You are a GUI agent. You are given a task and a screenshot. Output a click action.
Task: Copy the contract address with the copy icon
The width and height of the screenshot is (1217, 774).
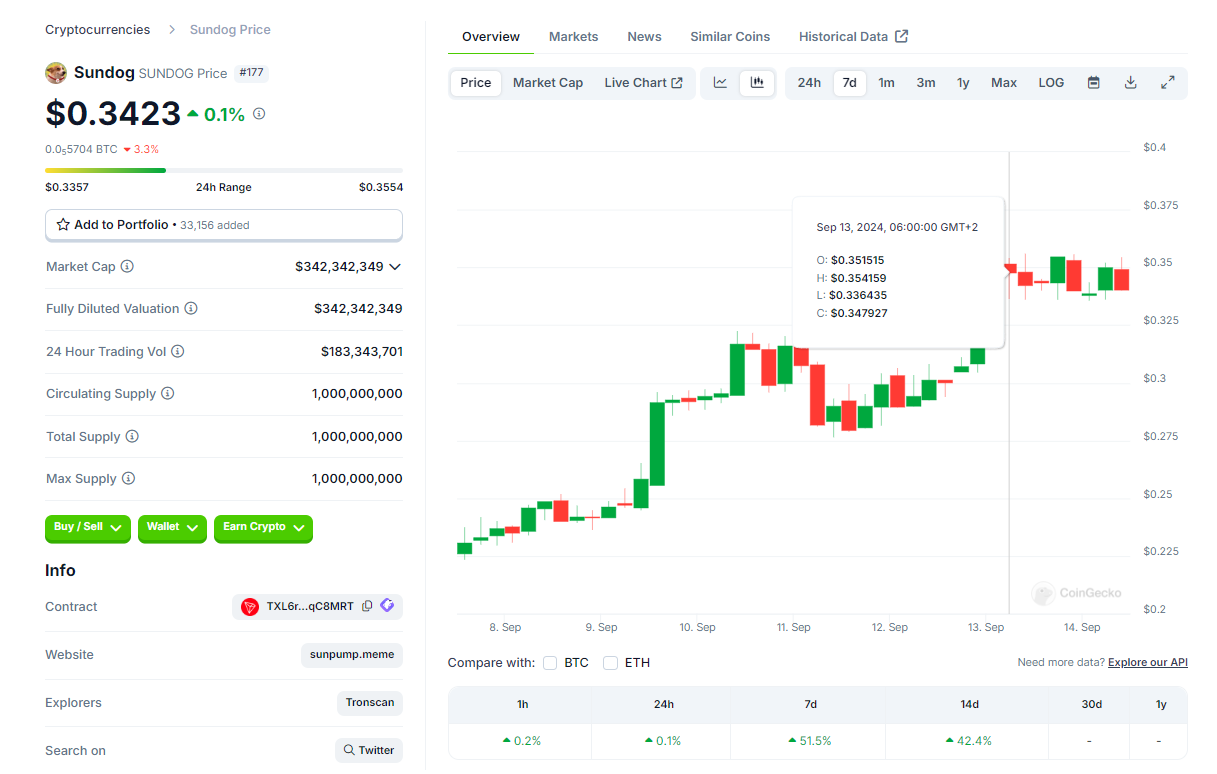pyautogui.click(x=367, y=606)
